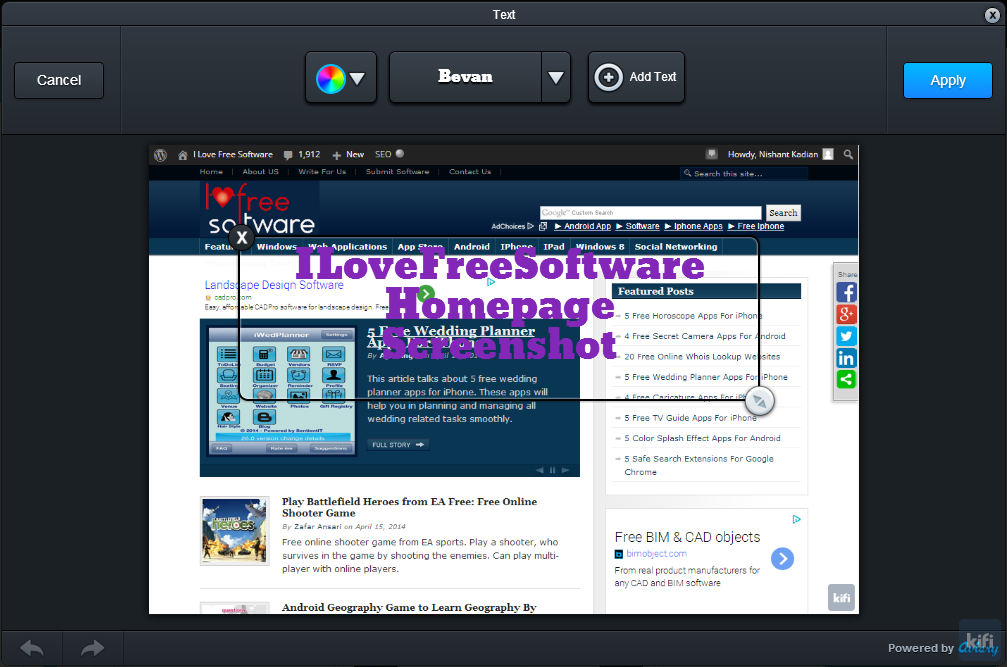Viewport: 1007px width, 667px height.
Task: Open Android Geography Game article title
Action: point(409,607)
